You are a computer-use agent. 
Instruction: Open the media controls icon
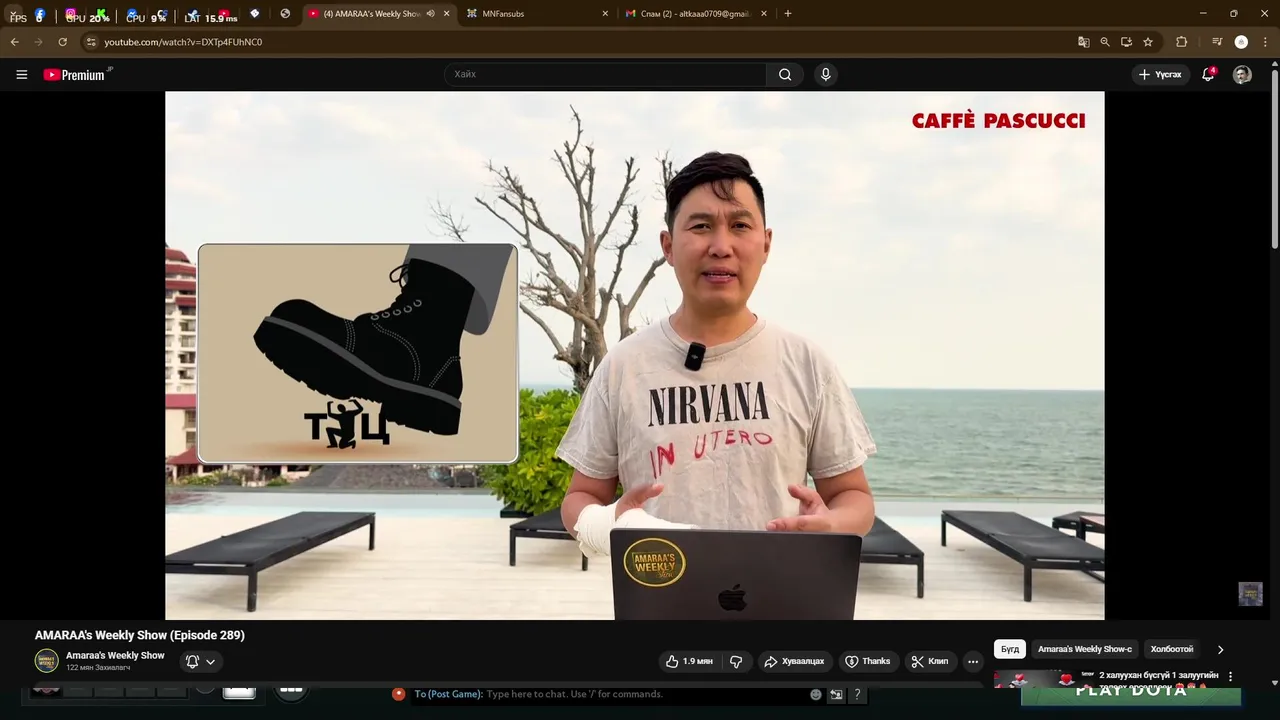[x=1216, y=42]
